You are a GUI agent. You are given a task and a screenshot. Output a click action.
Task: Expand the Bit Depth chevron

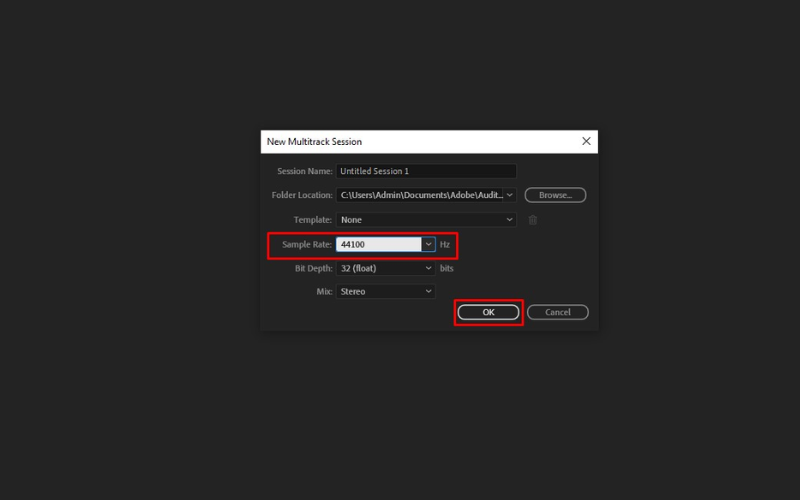point(429,268)
